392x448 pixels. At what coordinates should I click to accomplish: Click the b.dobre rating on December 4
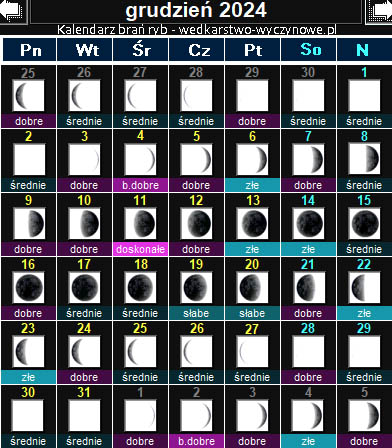140,185
